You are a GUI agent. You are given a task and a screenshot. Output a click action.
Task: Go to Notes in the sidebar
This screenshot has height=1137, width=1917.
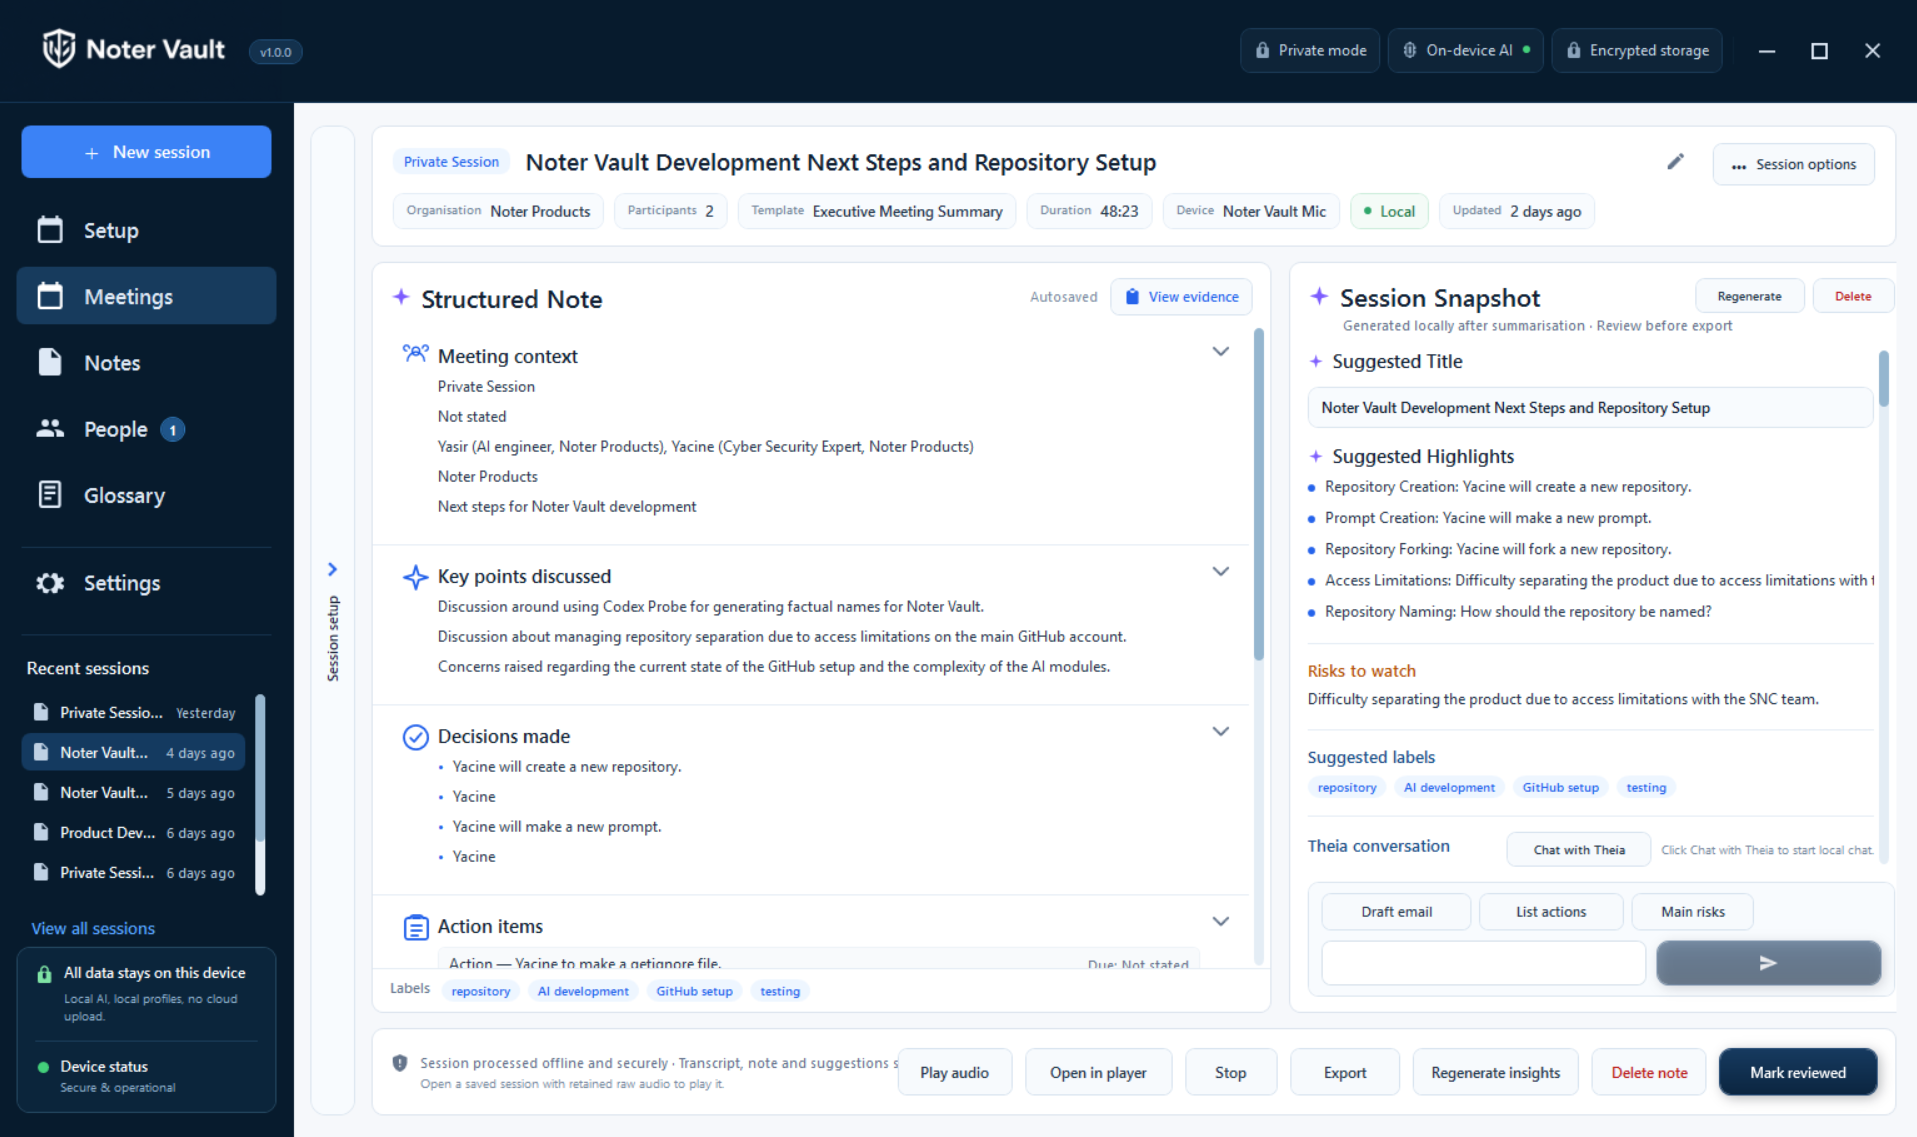click(x=146, y=362)
